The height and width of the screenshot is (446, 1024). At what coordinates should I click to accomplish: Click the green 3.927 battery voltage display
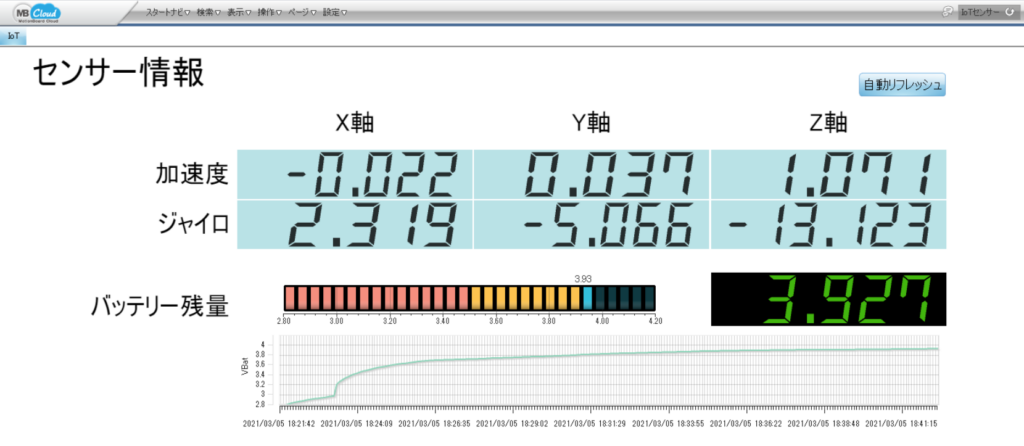click(x=828, y=298)
